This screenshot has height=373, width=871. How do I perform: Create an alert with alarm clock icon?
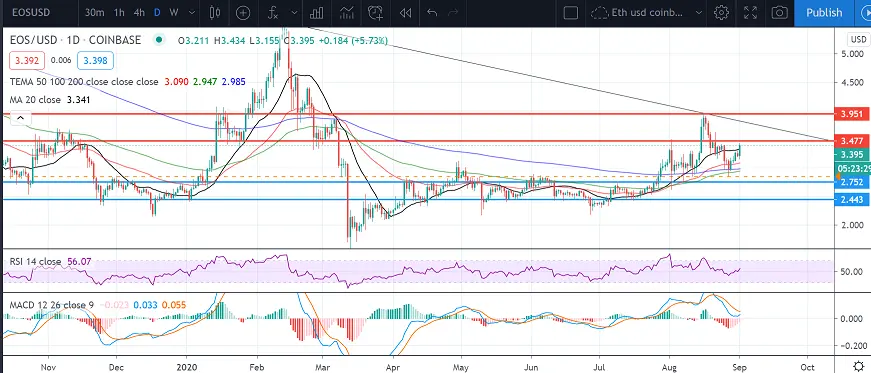(x=376, y=13)
